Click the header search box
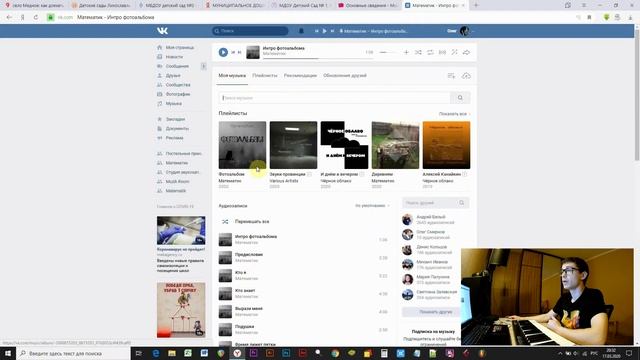The width and height of the screenshot is (640, 360). click(250, 31)
